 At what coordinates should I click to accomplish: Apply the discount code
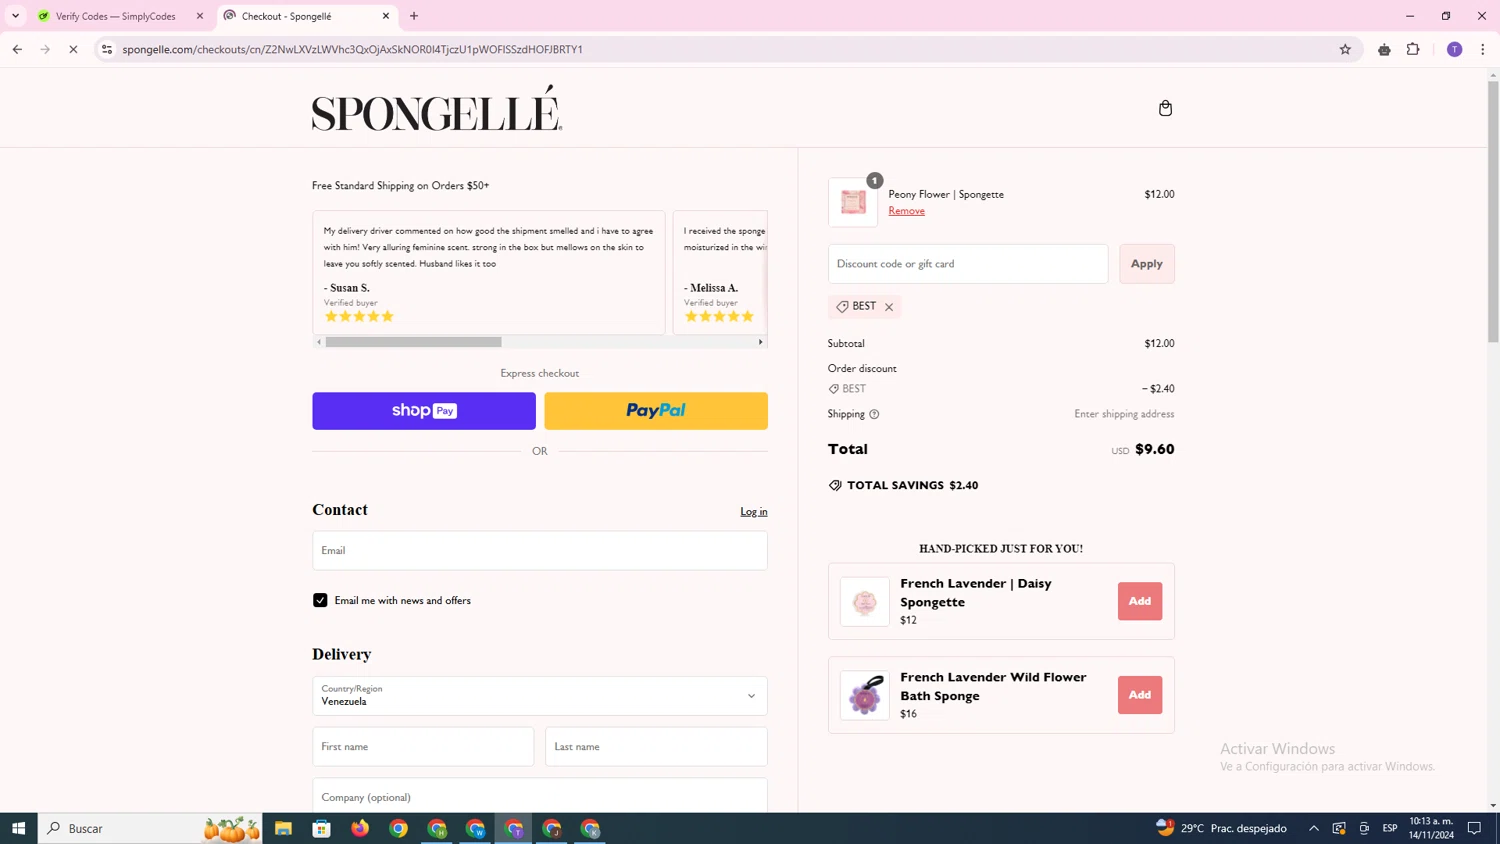tap(1147, 264)
